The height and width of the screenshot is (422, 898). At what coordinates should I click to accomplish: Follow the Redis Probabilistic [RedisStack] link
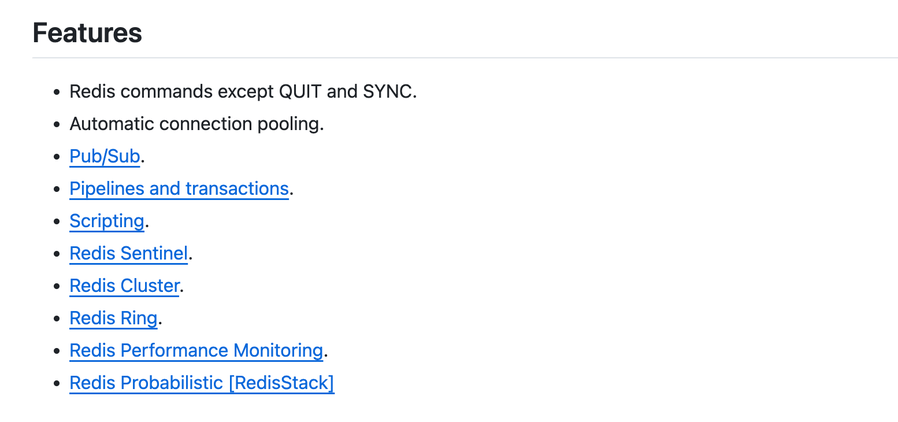tap(201, 383)
